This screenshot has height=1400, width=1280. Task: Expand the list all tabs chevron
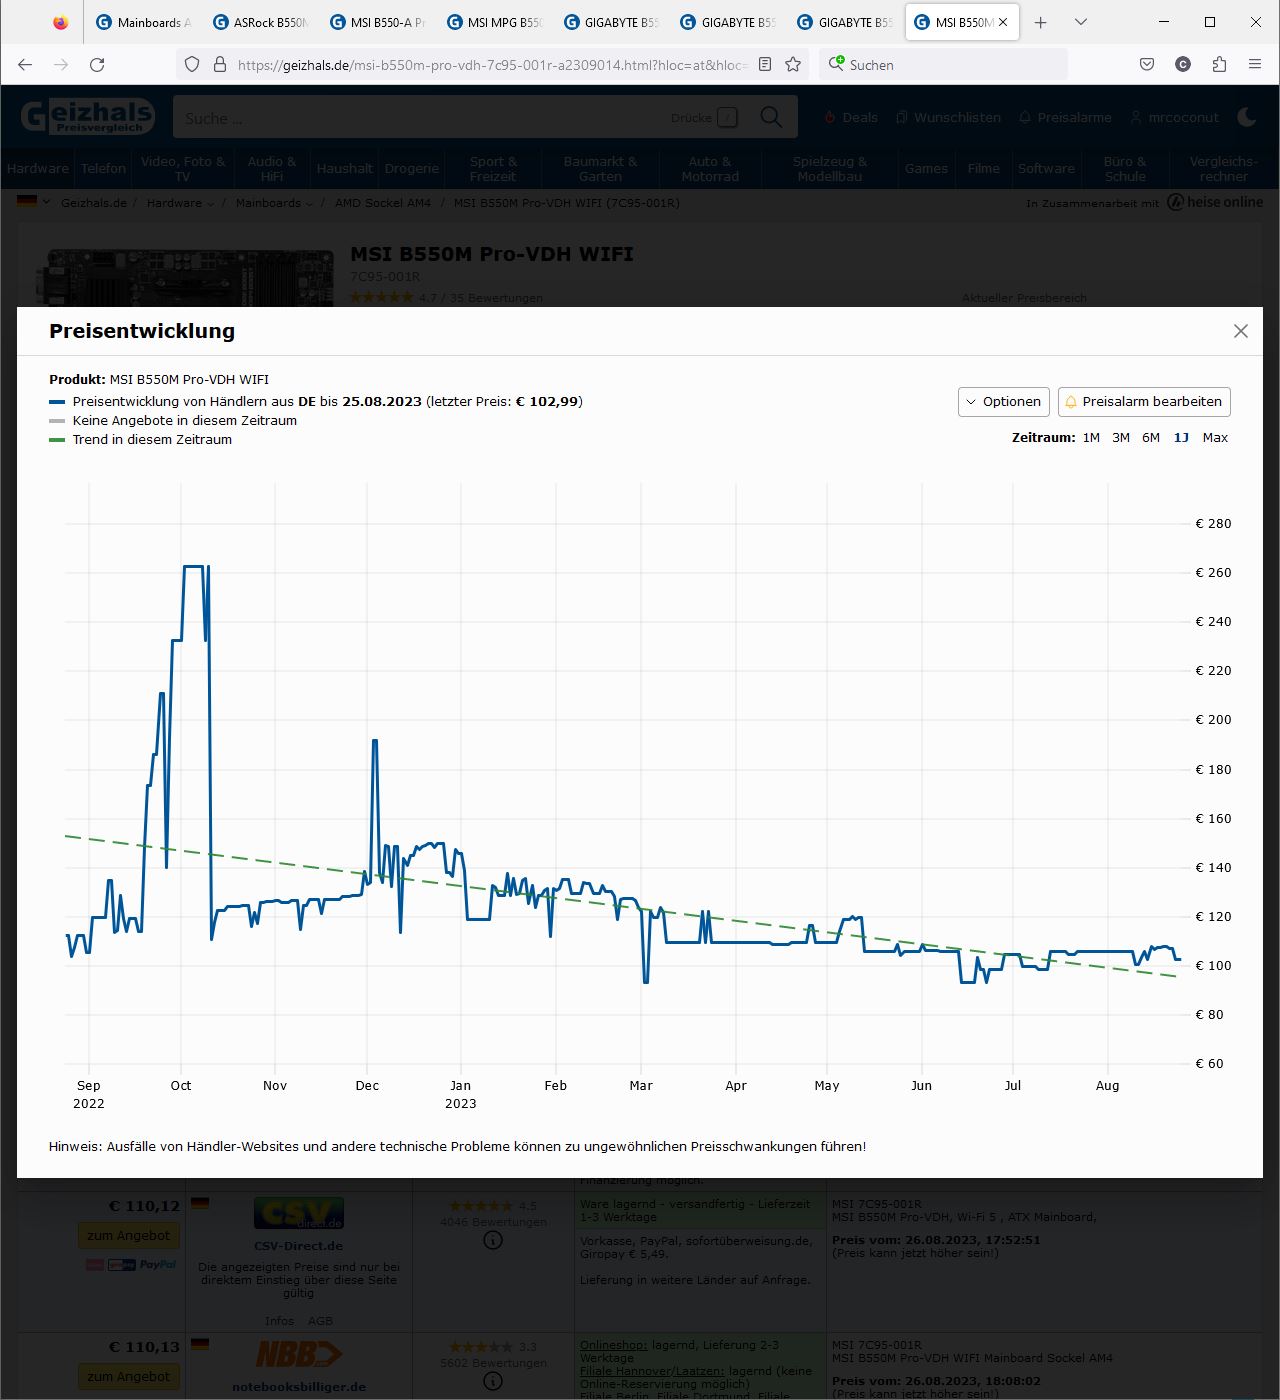(x=1081, y=22)
